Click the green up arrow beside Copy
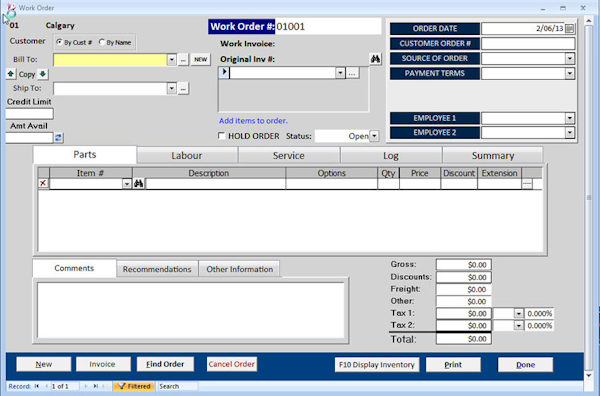This screenshot has width=600, height=396. (x=11, y=74)
